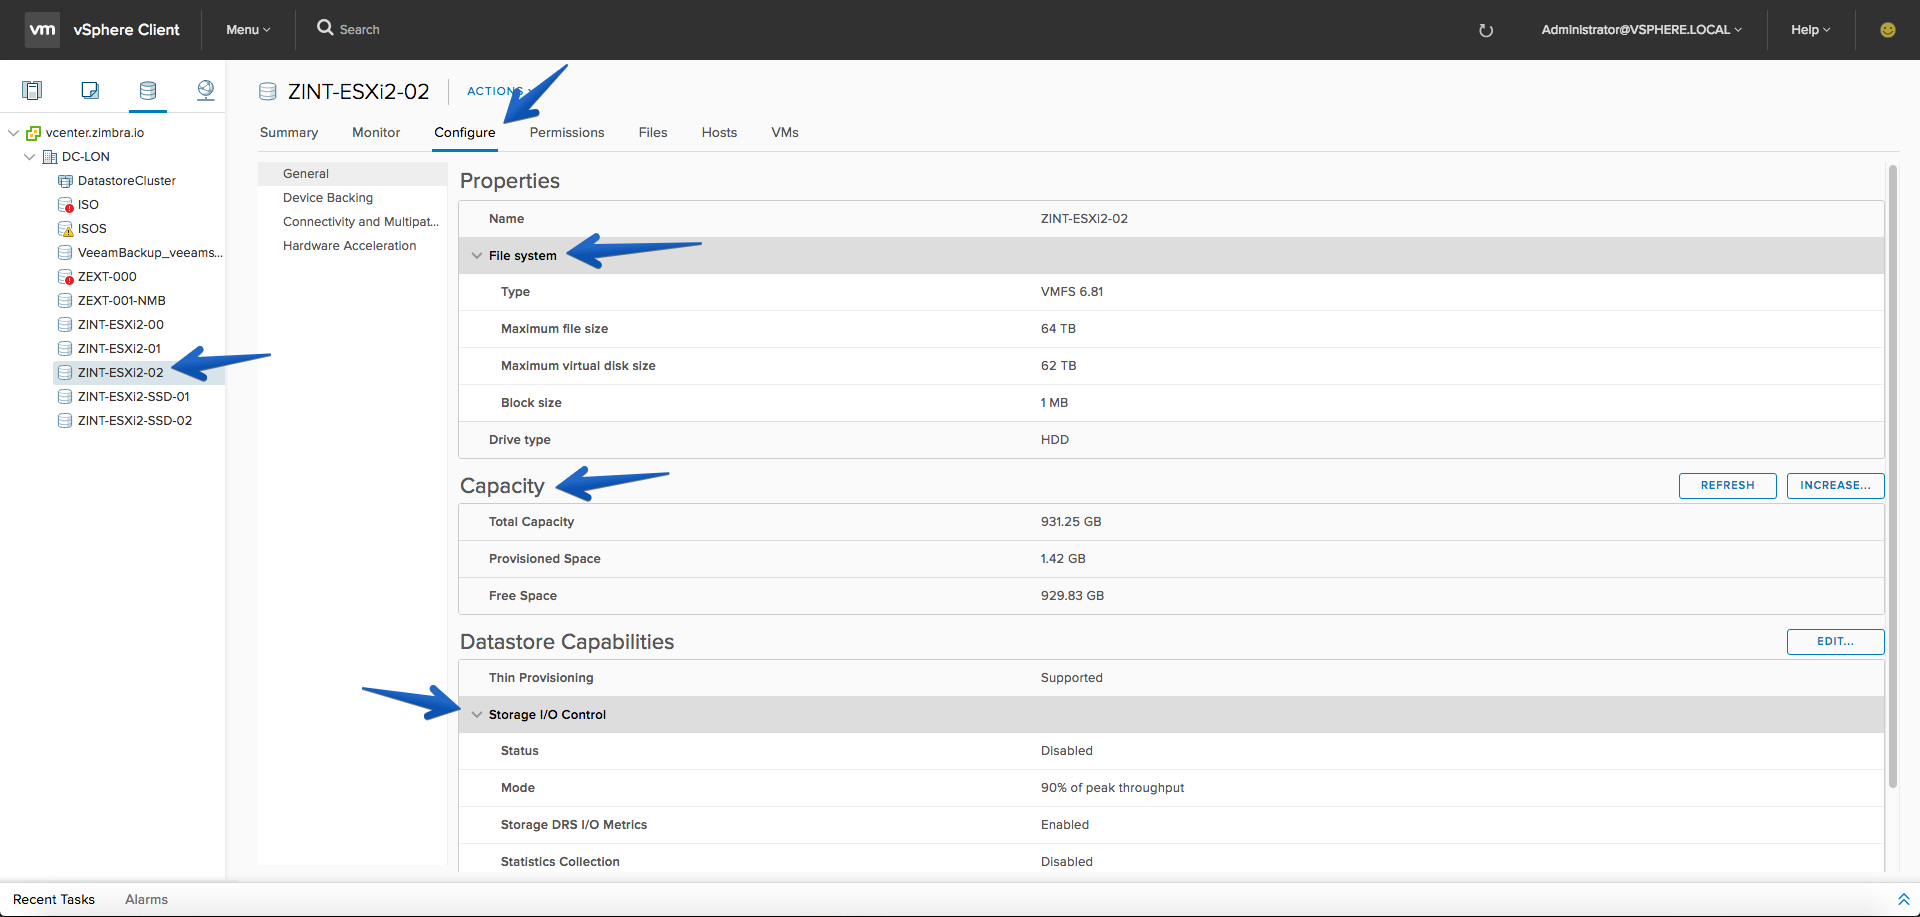Screen dimensions: 1920x917
Task: Collapse the Storage I/O Control section
Action: point(477,715)
